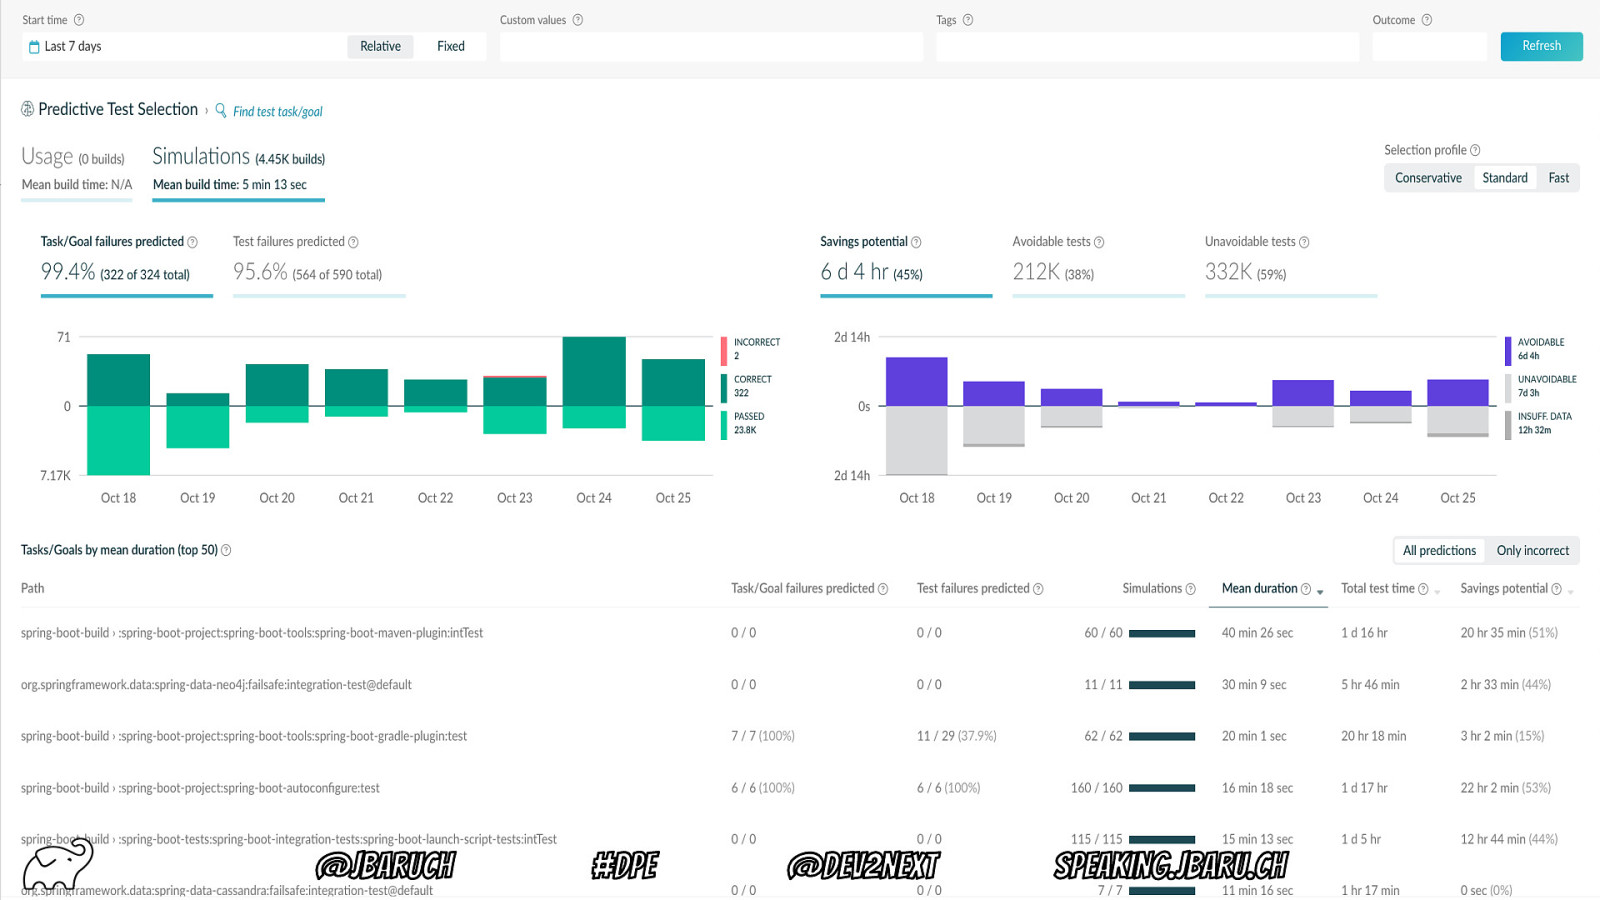Click the 60 / 60 simulations bar
Viewport: 1600px width, 900px height.
click(1163, 634)
